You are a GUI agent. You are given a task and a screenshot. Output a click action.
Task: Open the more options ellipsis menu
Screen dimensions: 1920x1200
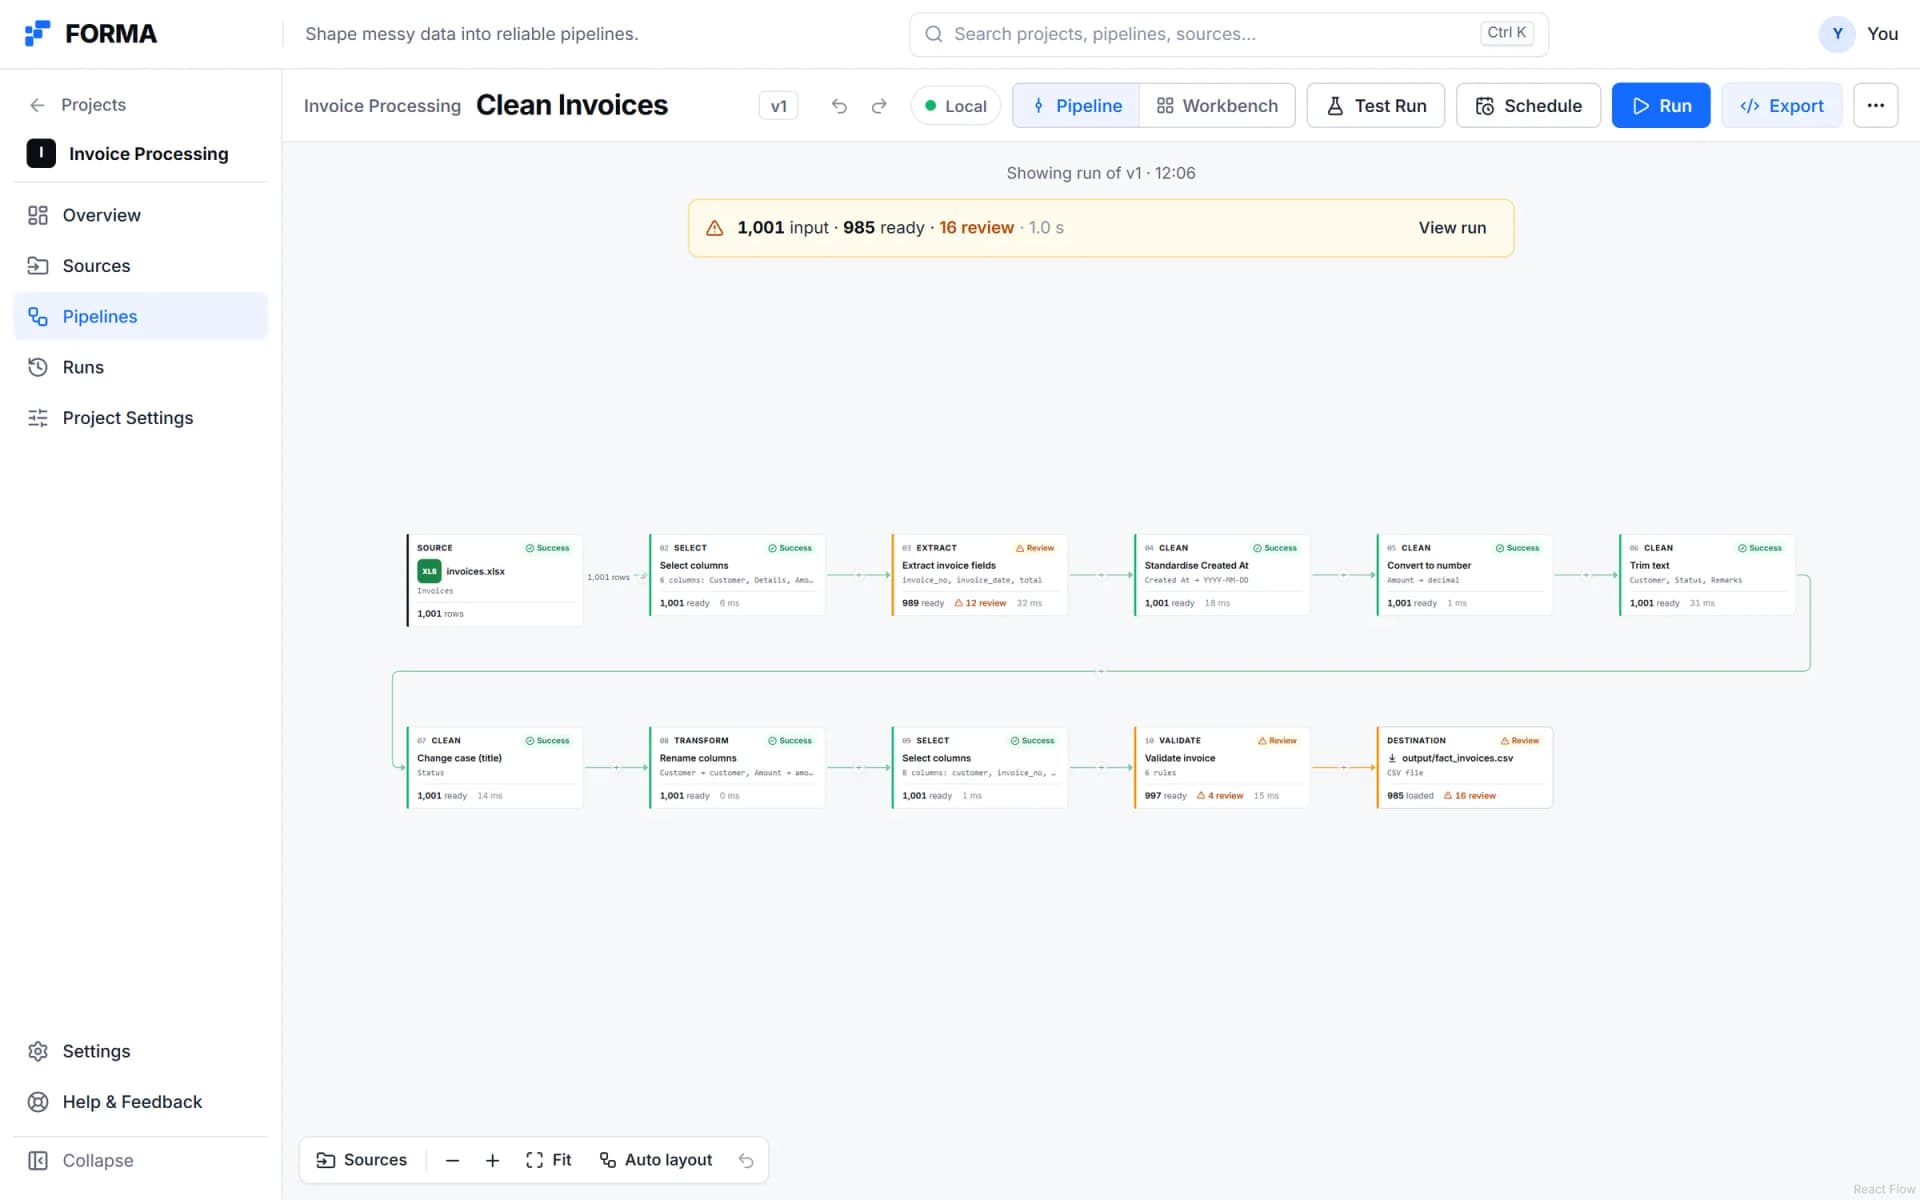(1875, 105)
